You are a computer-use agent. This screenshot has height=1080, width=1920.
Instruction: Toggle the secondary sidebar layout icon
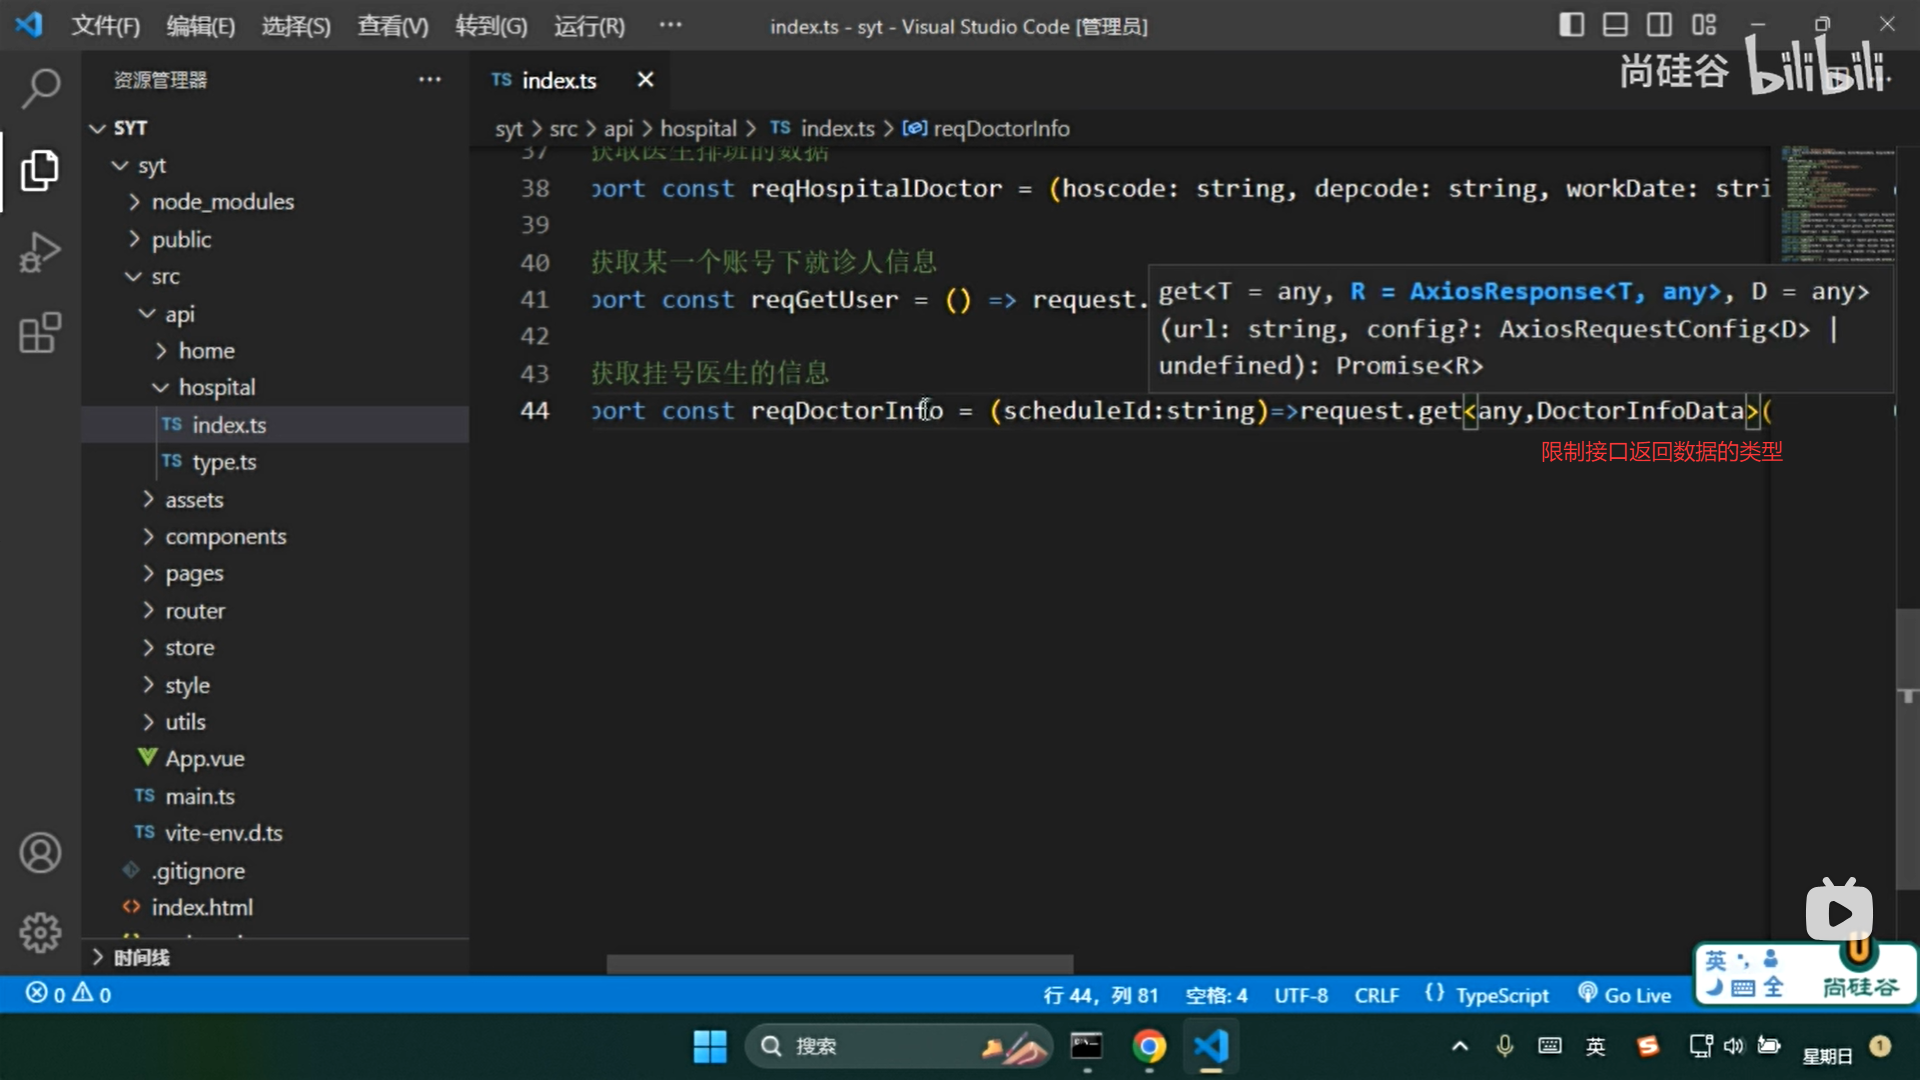tap(1659, 25)
